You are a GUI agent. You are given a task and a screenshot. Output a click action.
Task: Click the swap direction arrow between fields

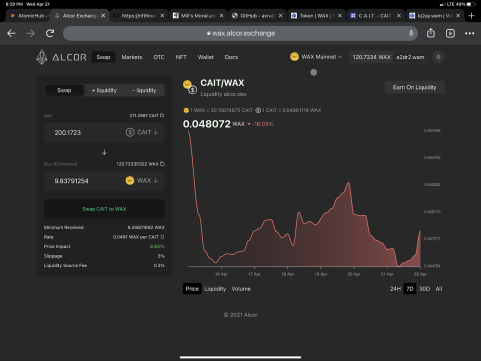[x=104, y=152]
